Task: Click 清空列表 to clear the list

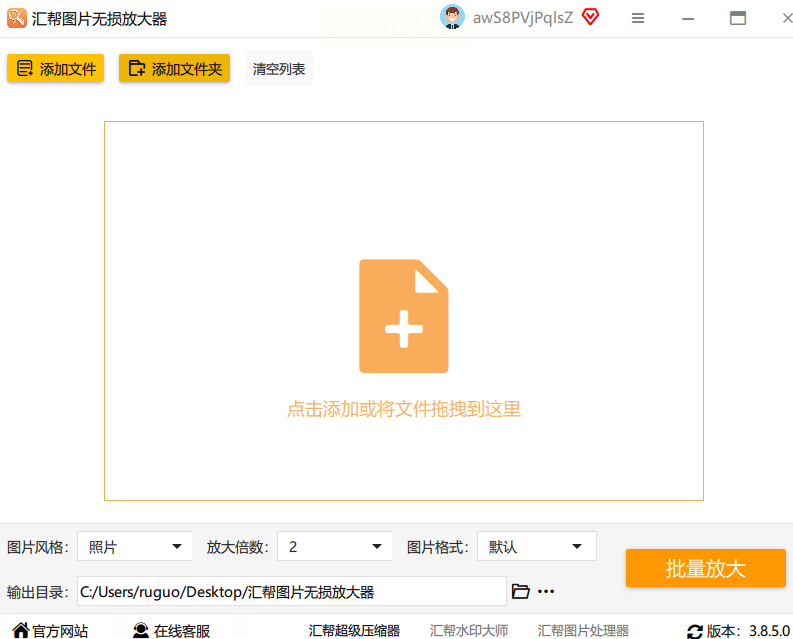Action: (x=279, y=68)
